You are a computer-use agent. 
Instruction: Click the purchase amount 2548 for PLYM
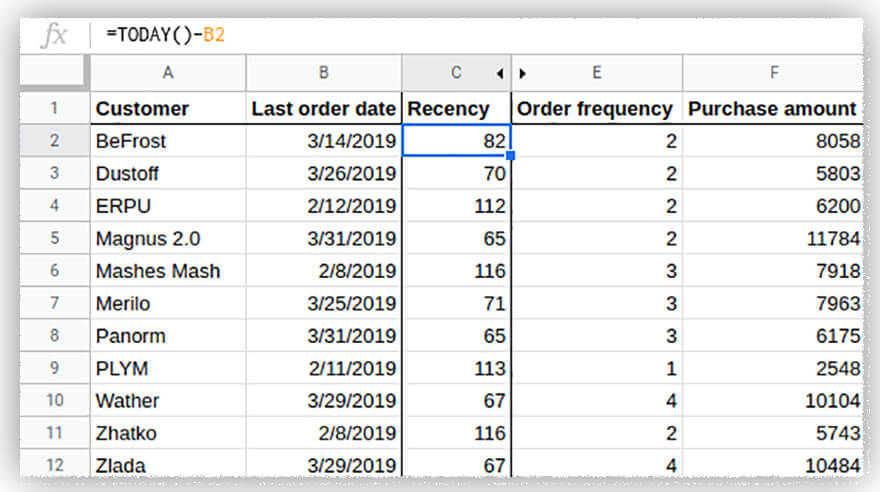pos(772,369)
